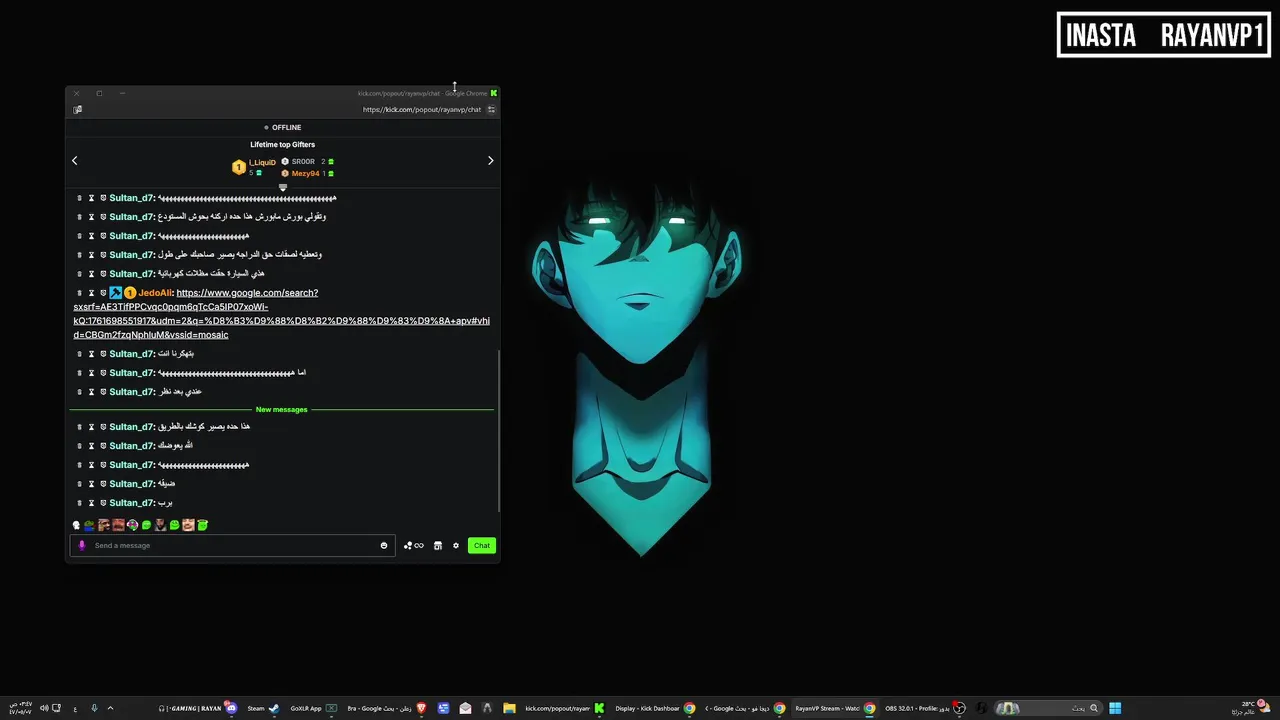Click the 'Lifetime top Gifters' heading

point(283,145)
